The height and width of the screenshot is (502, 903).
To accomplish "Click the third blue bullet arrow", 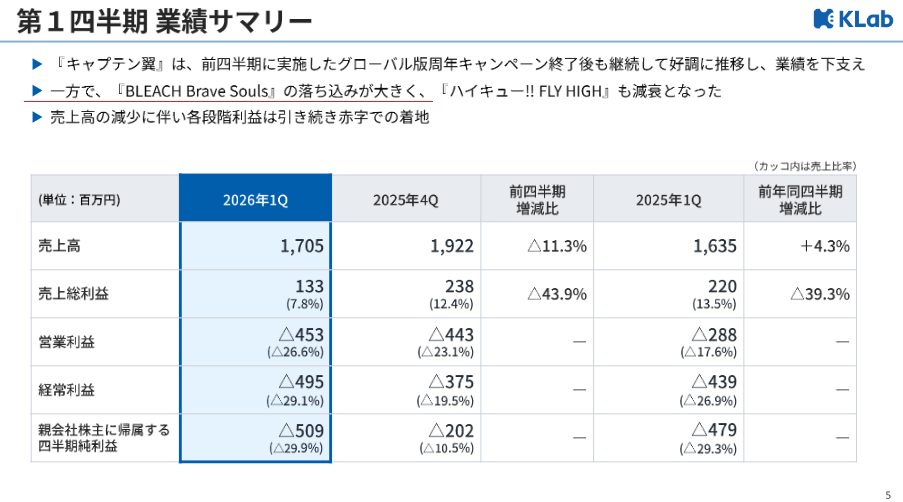I will click(37, 117).
